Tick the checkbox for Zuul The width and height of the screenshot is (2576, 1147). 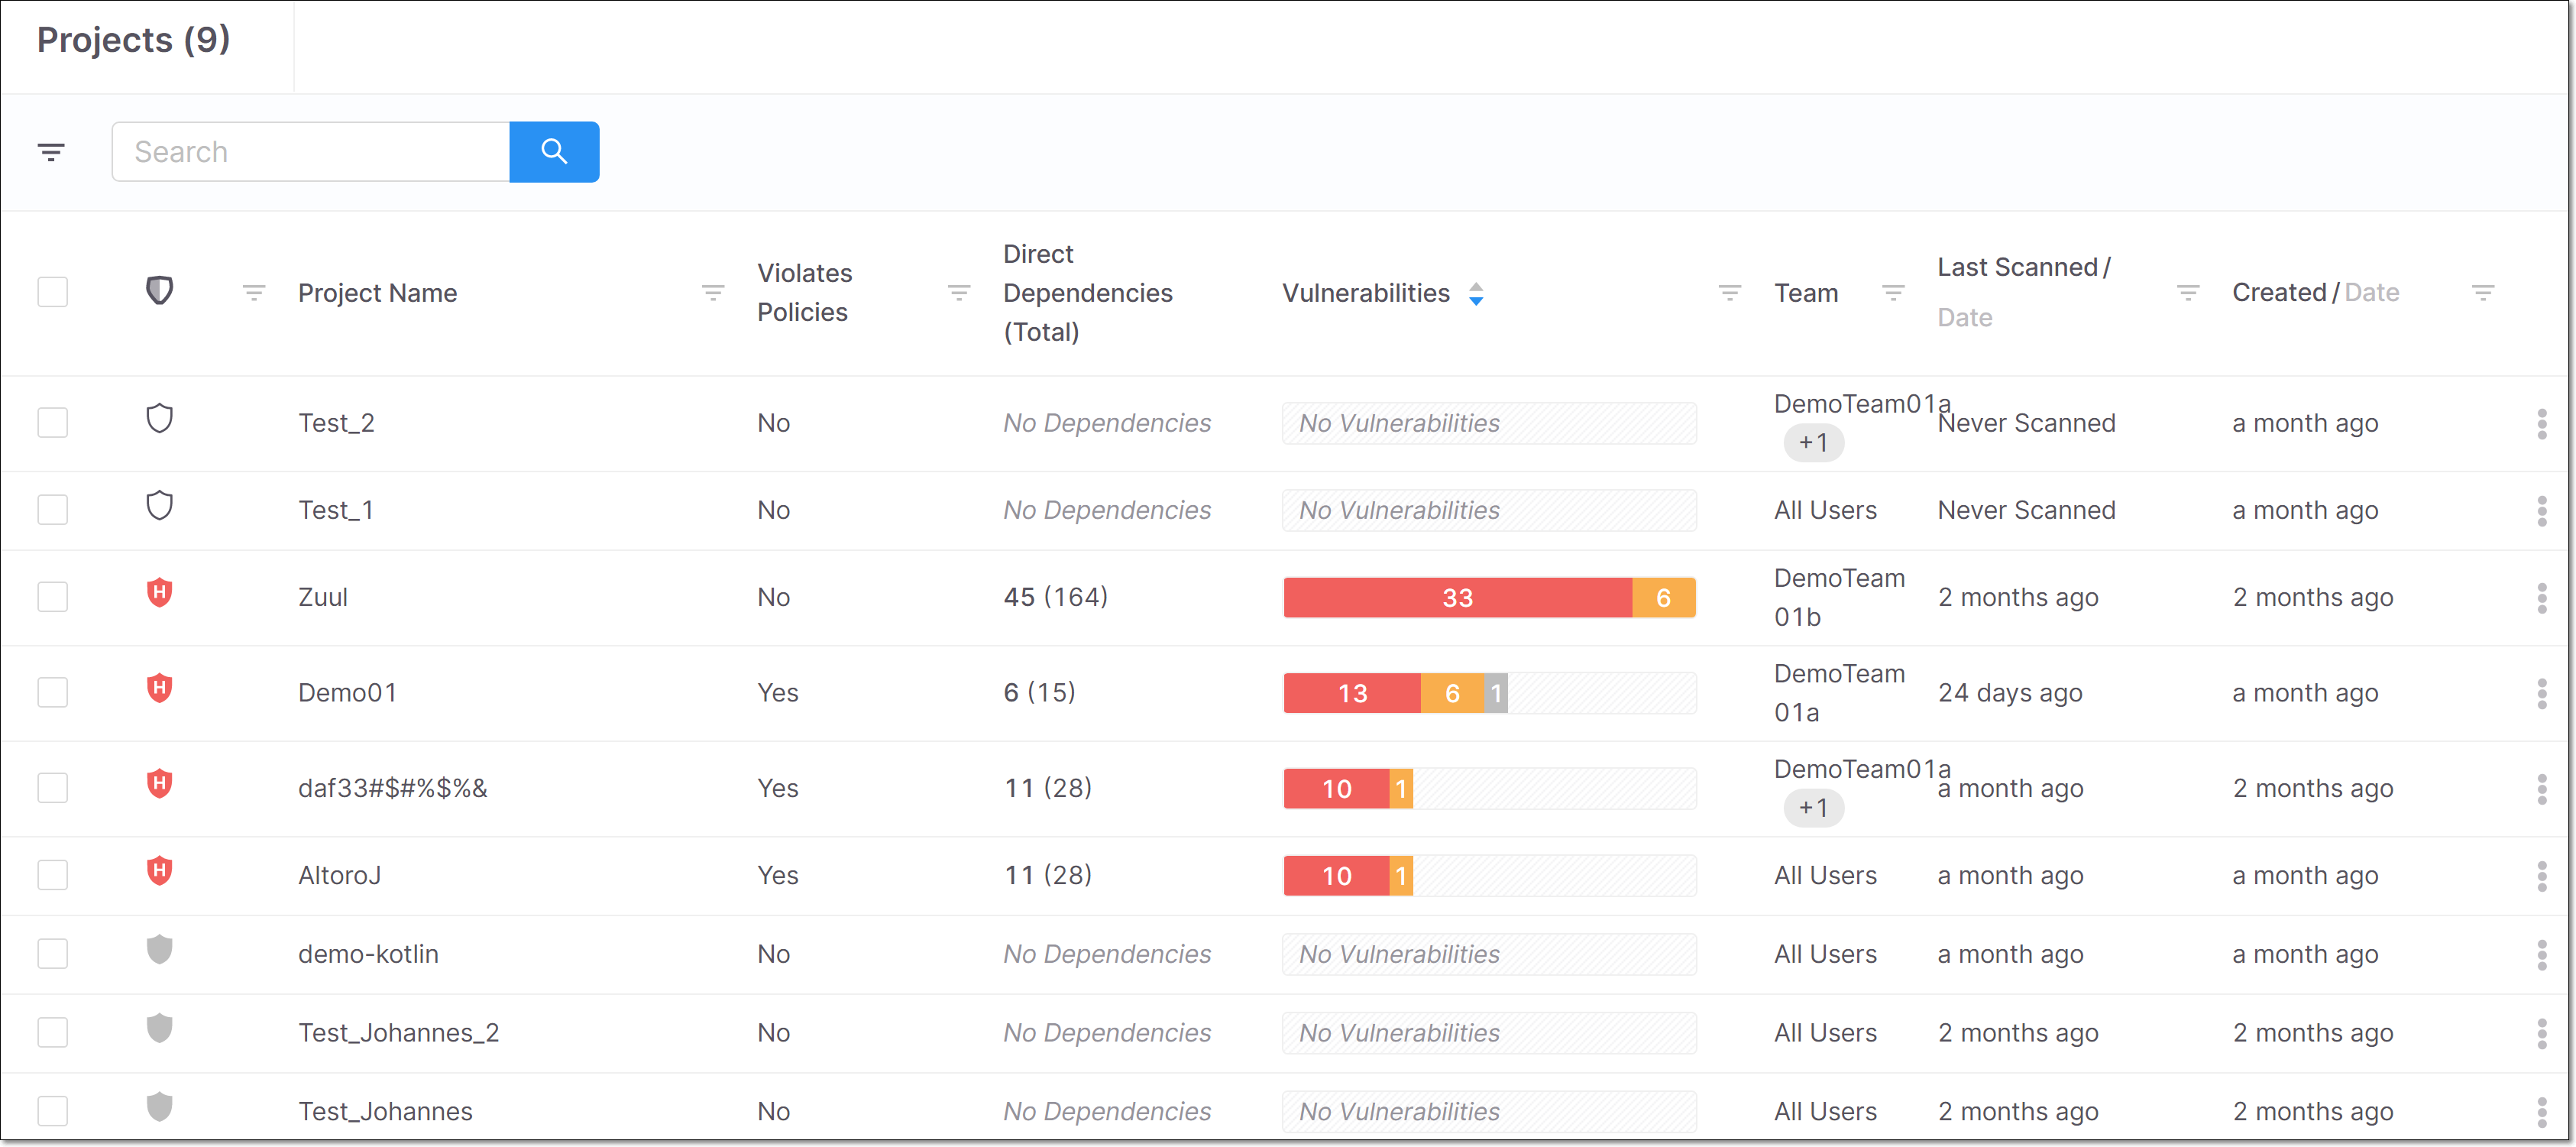click(x=52, y=597)
